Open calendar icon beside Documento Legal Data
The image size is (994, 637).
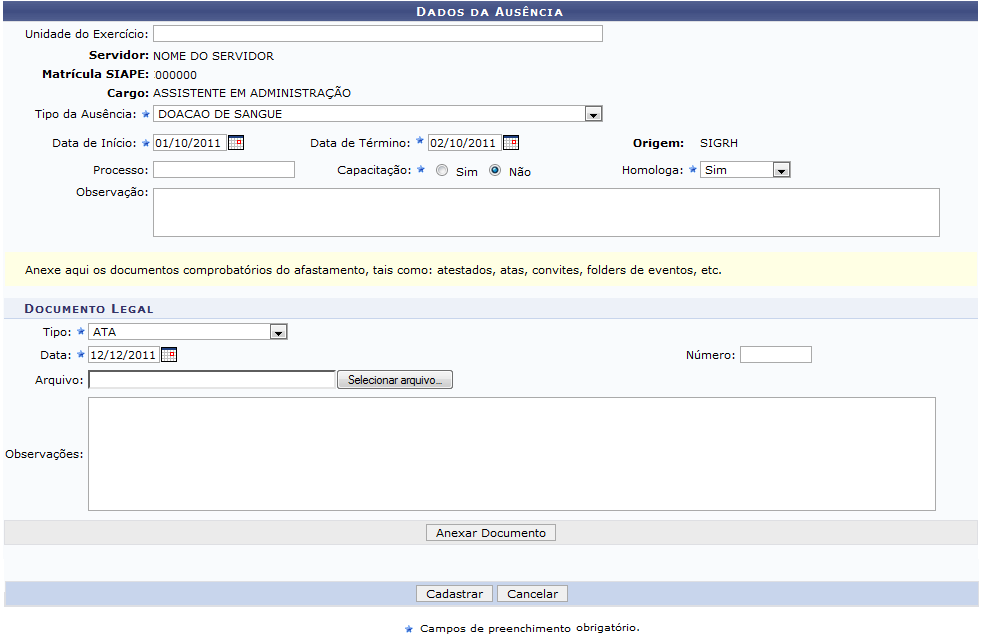[x=169, y=355]
